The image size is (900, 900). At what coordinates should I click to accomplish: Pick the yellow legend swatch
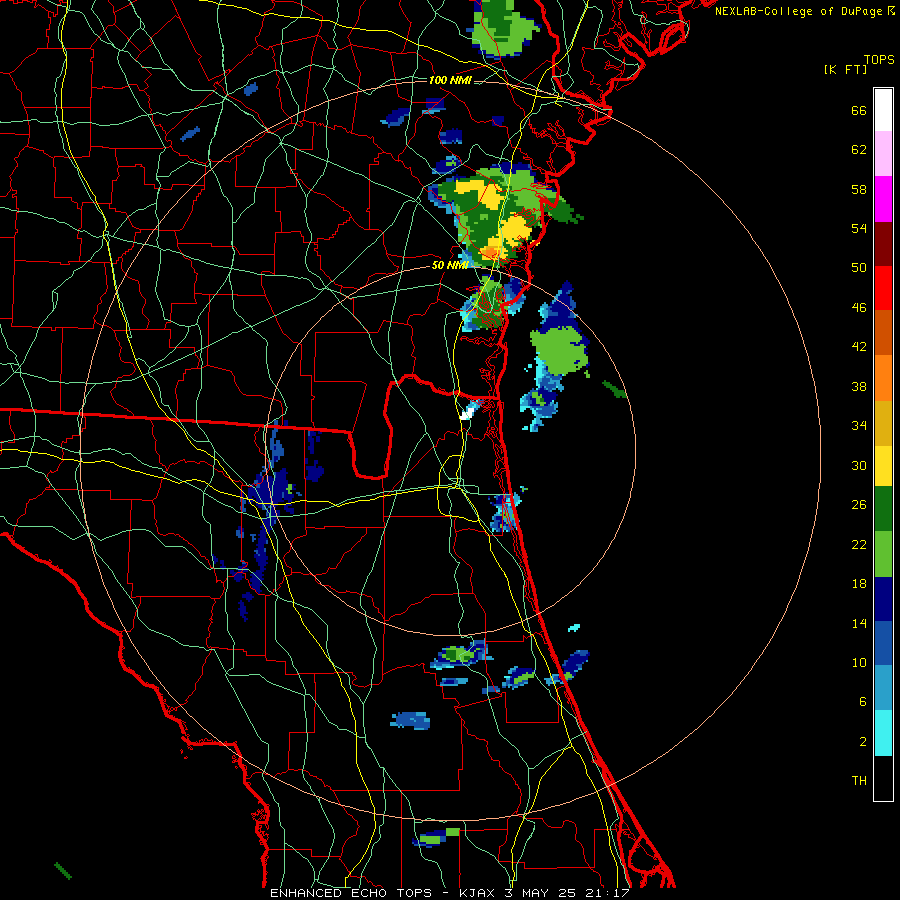[883, 466]
